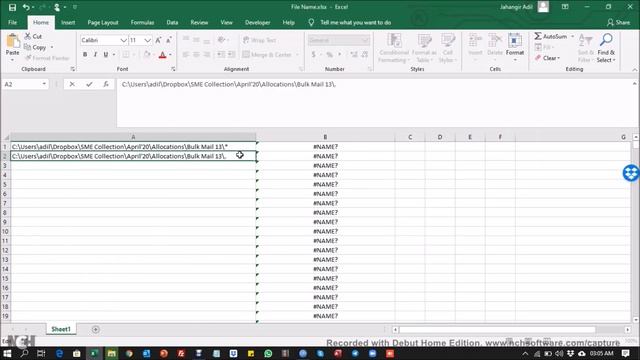
Task: Open the font size dropdown
Action: click(x=147, y=40)
